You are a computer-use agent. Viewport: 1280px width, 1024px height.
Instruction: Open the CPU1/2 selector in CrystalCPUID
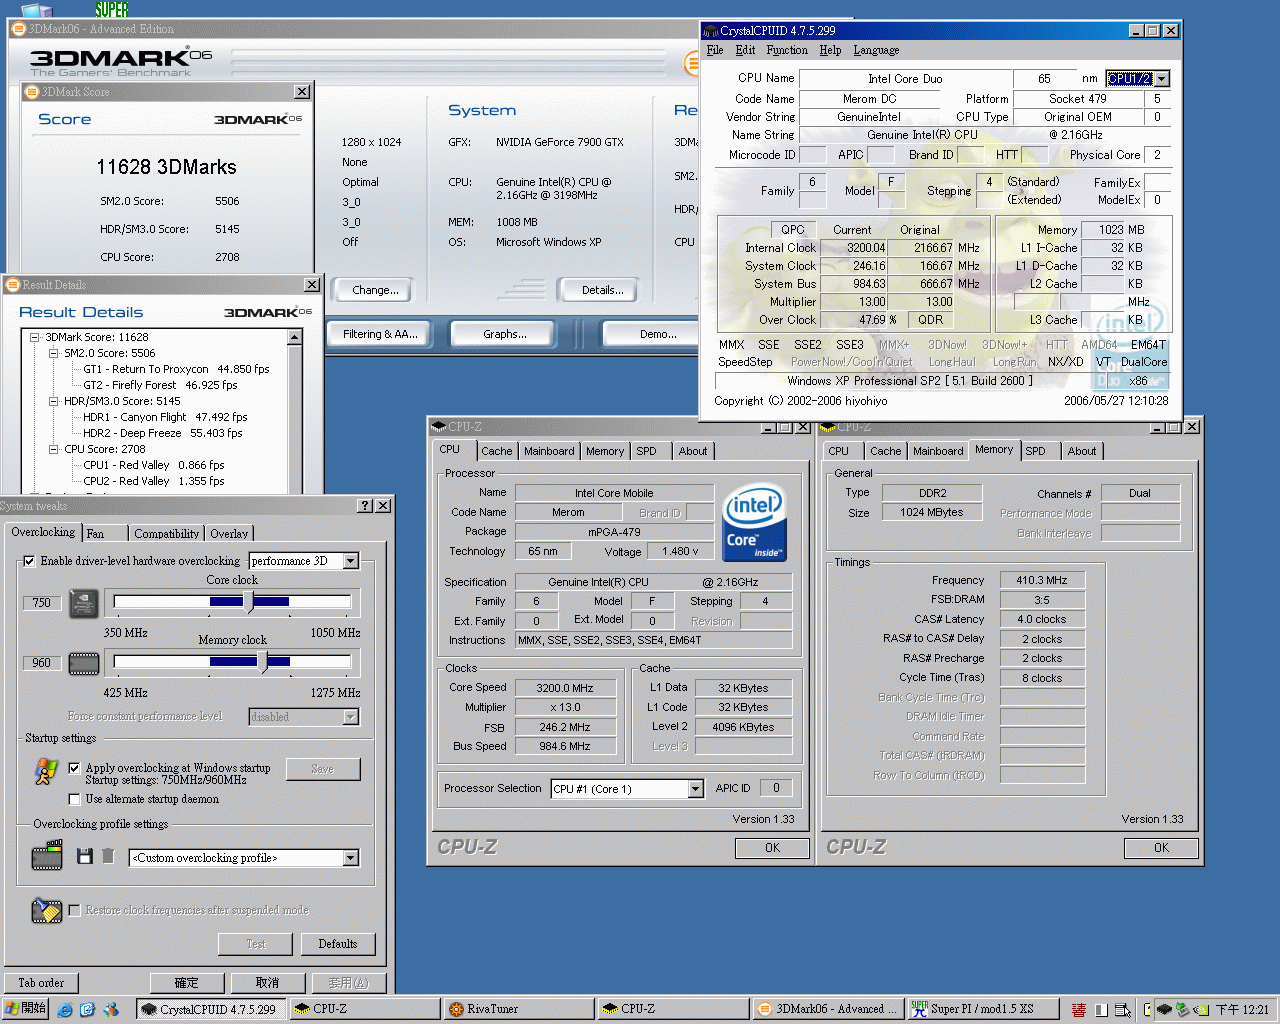pyautogui.click(x=1161, y=79)
